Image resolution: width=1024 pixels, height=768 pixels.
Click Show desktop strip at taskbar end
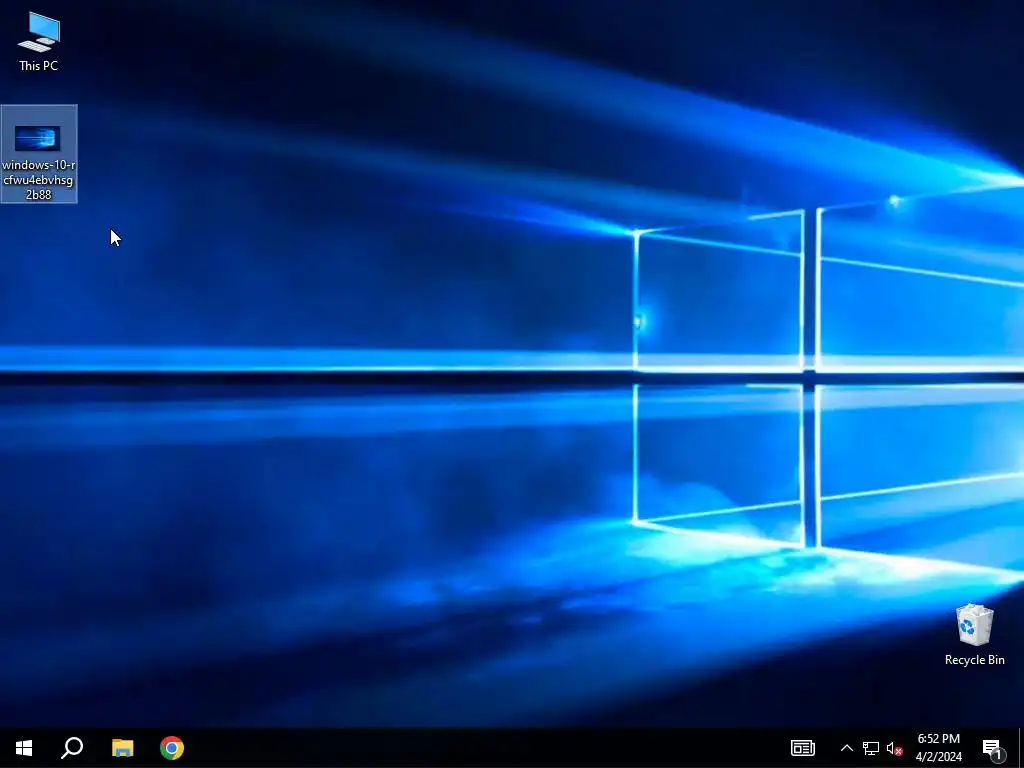[1021, 748]
